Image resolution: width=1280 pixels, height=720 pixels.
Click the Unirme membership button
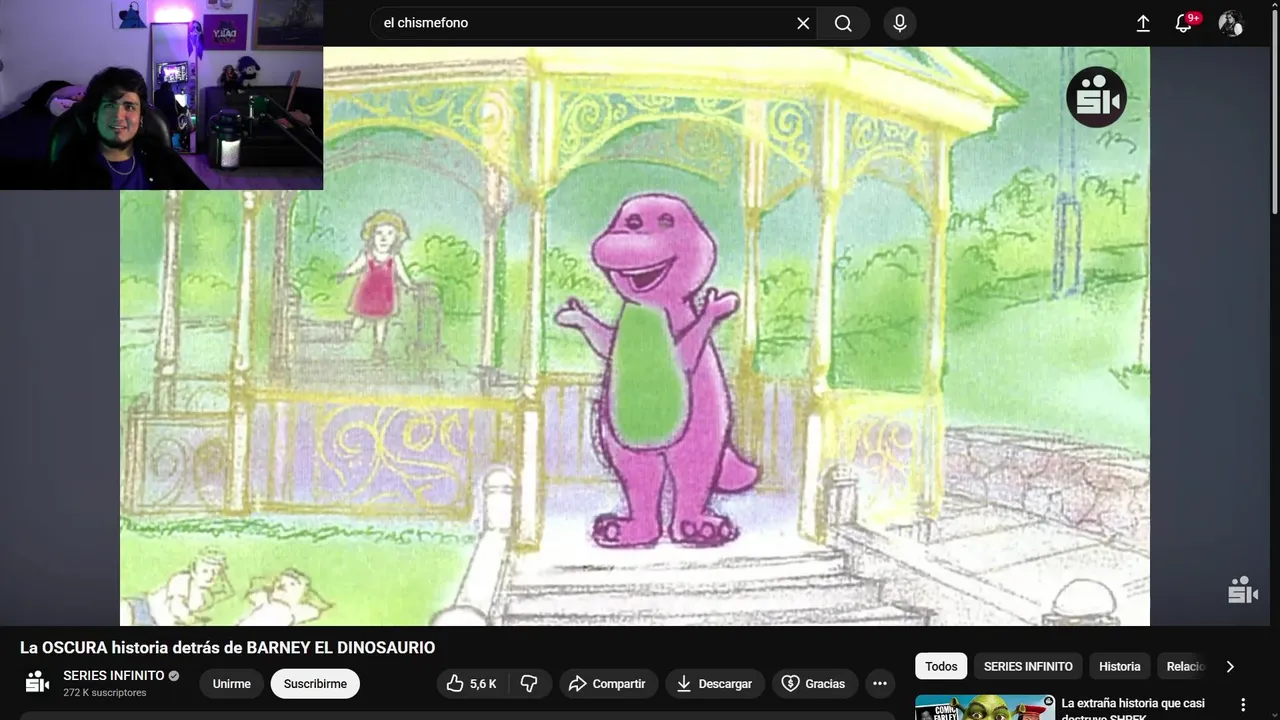coord(232,684)
